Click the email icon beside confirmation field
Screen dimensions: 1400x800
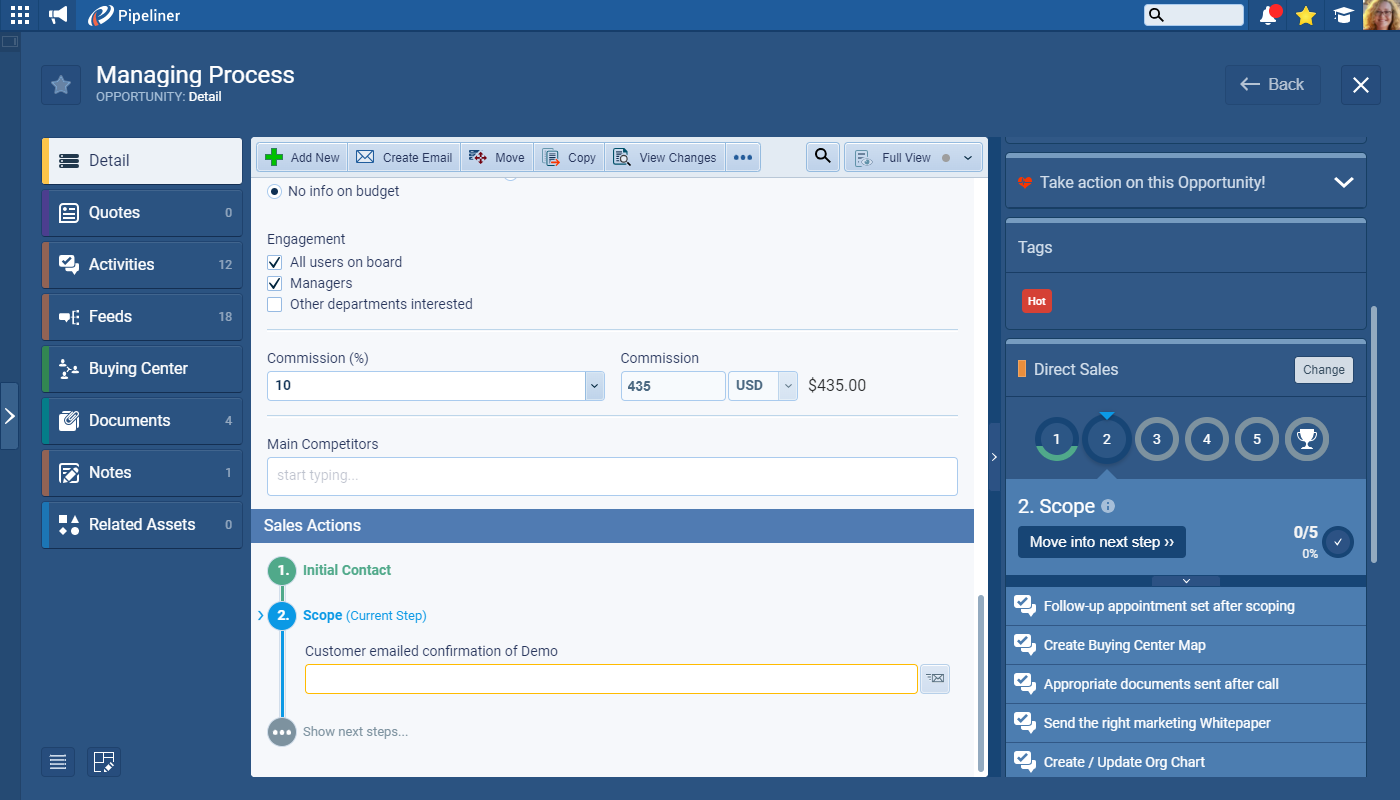[934, 679]
